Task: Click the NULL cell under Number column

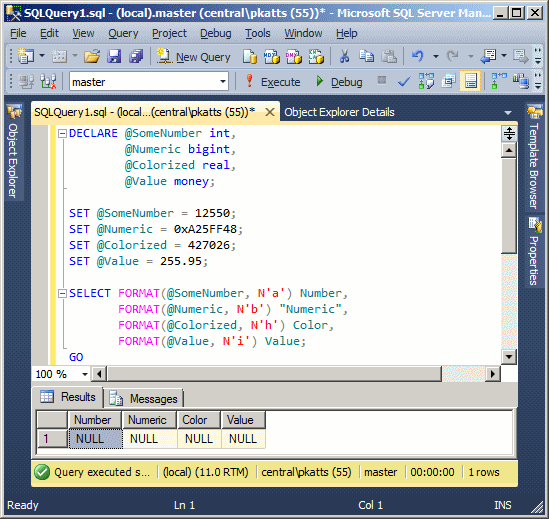Action: (96, 439)
